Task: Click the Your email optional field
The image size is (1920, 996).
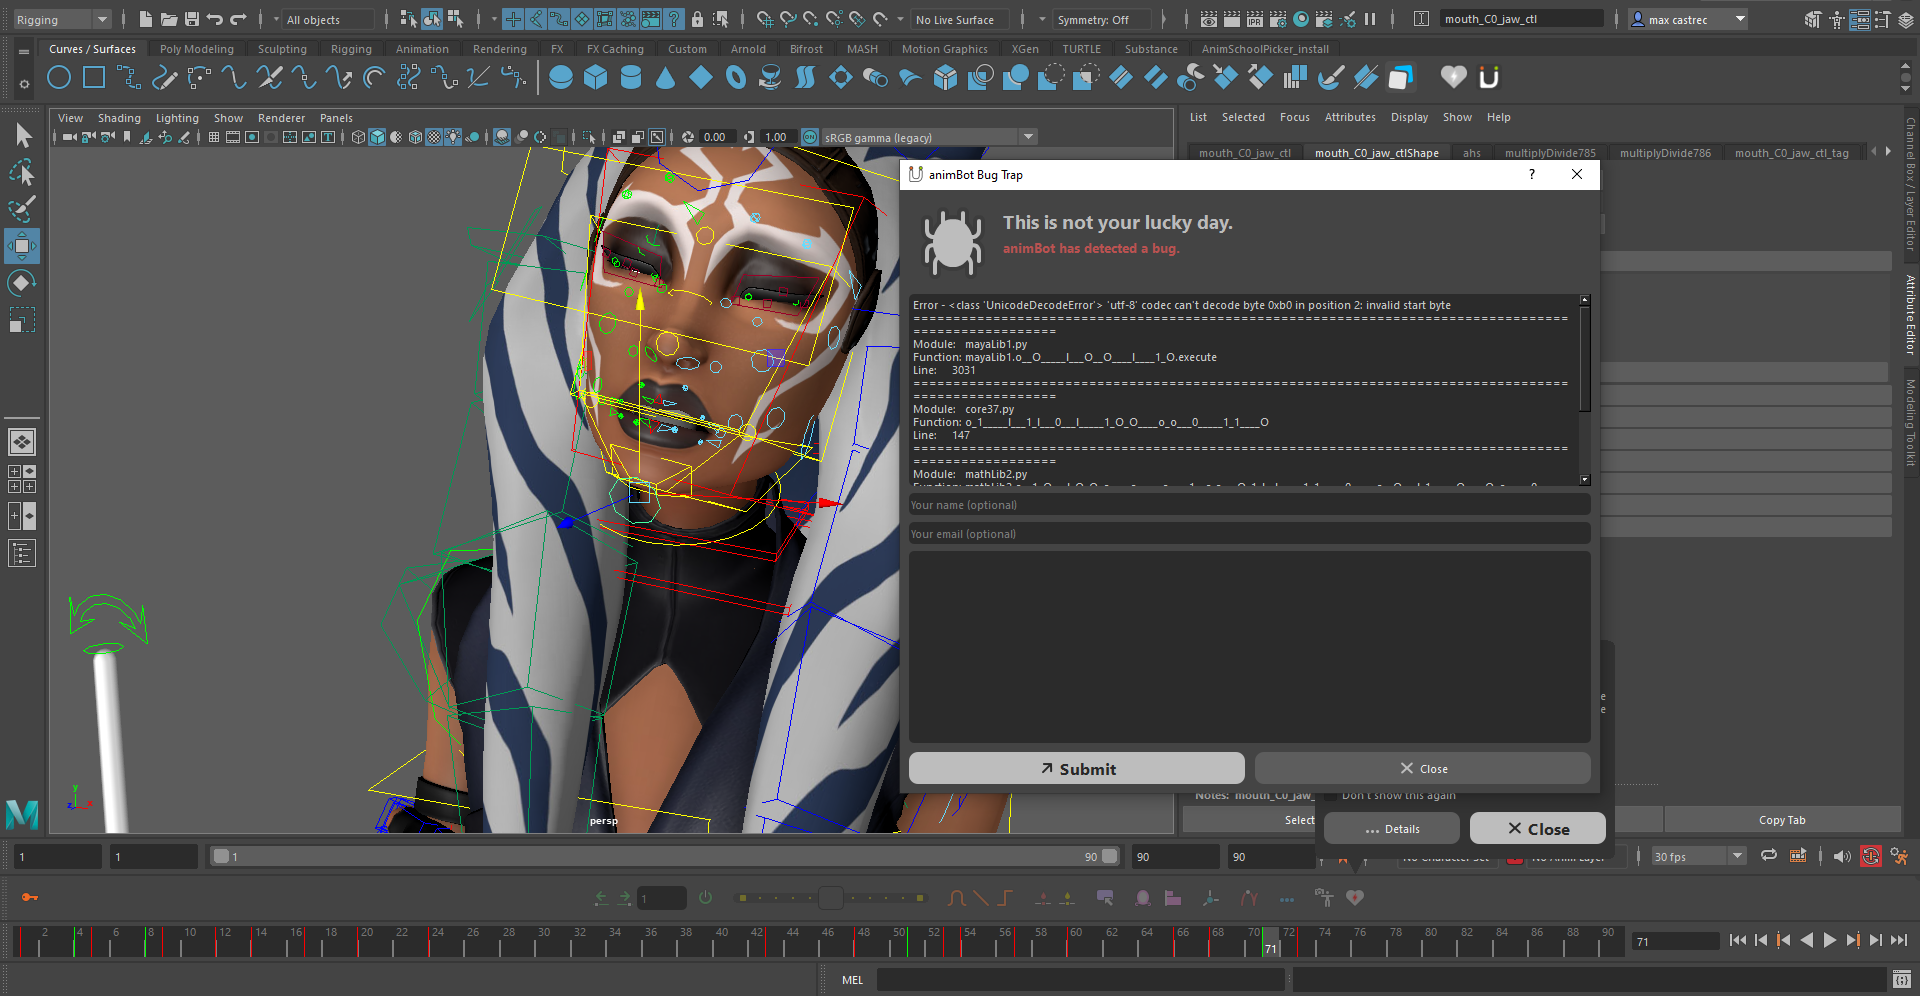Action: pos(1249,534)
